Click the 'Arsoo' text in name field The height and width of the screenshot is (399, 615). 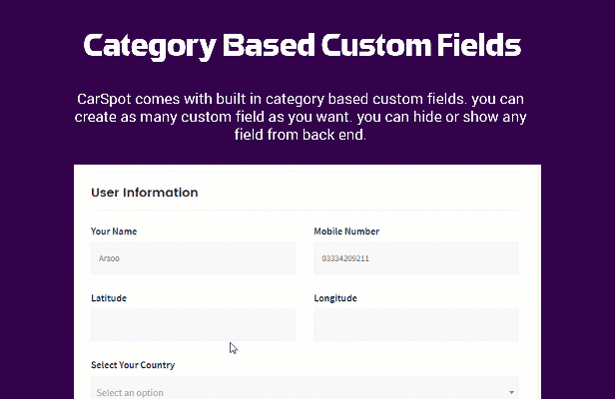109,258
